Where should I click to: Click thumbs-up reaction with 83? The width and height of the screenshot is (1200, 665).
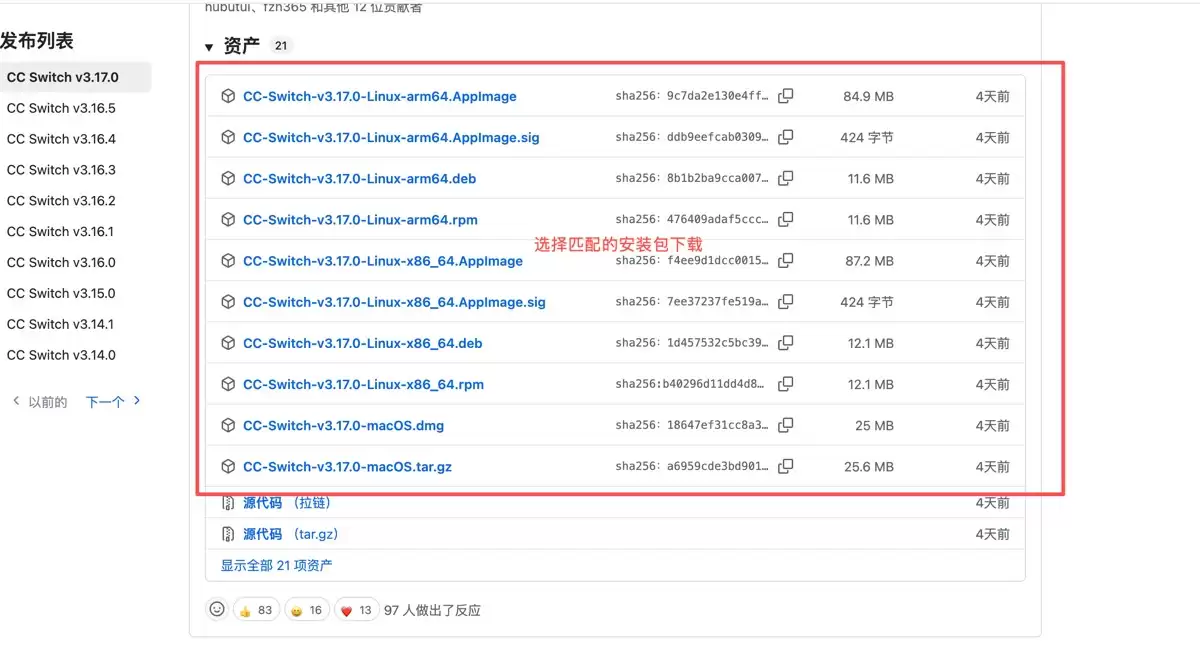pos(256,610)
